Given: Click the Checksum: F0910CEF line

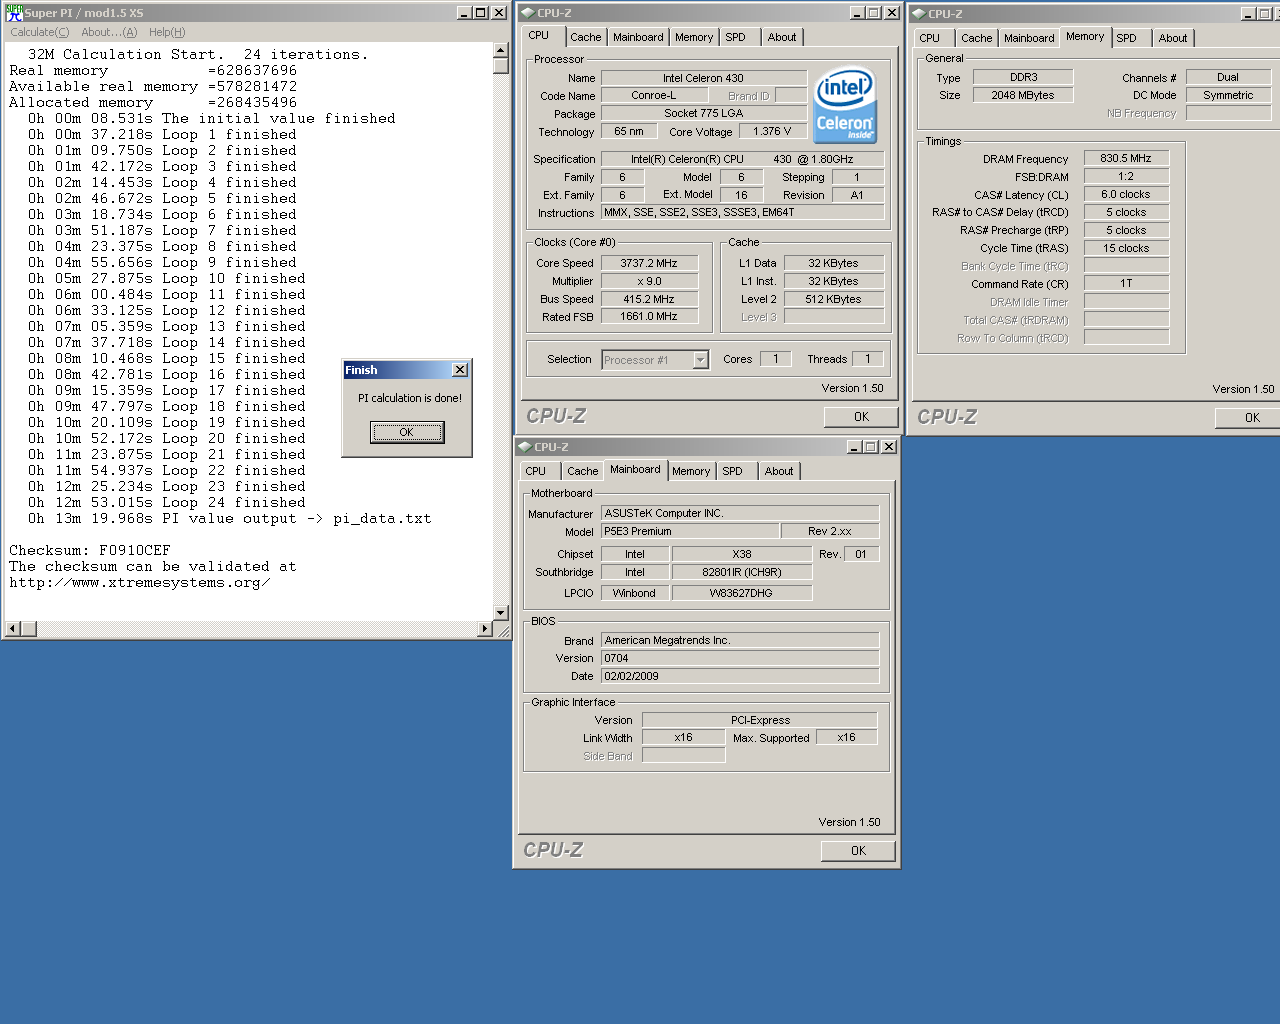Looking at the screenshot, I should pyautogui.click(x=90, y=551).
